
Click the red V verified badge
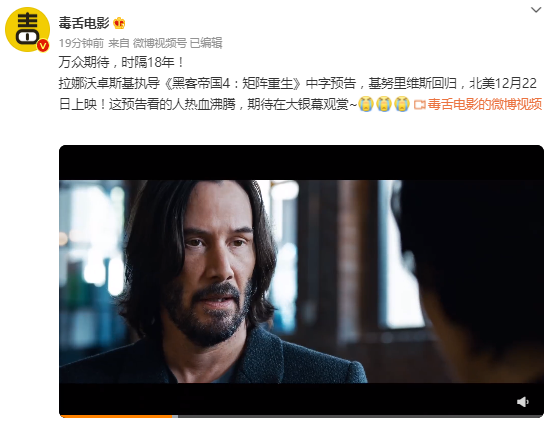coord(43,46)
